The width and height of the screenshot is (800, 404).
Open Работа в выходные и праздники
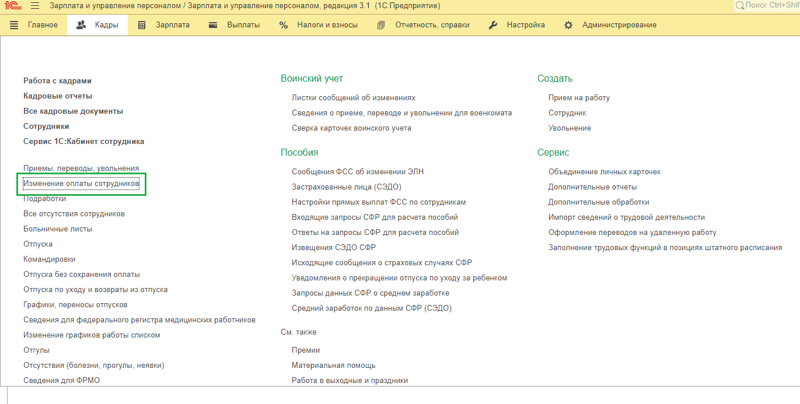pyautogui.click(x=349, y=381)
